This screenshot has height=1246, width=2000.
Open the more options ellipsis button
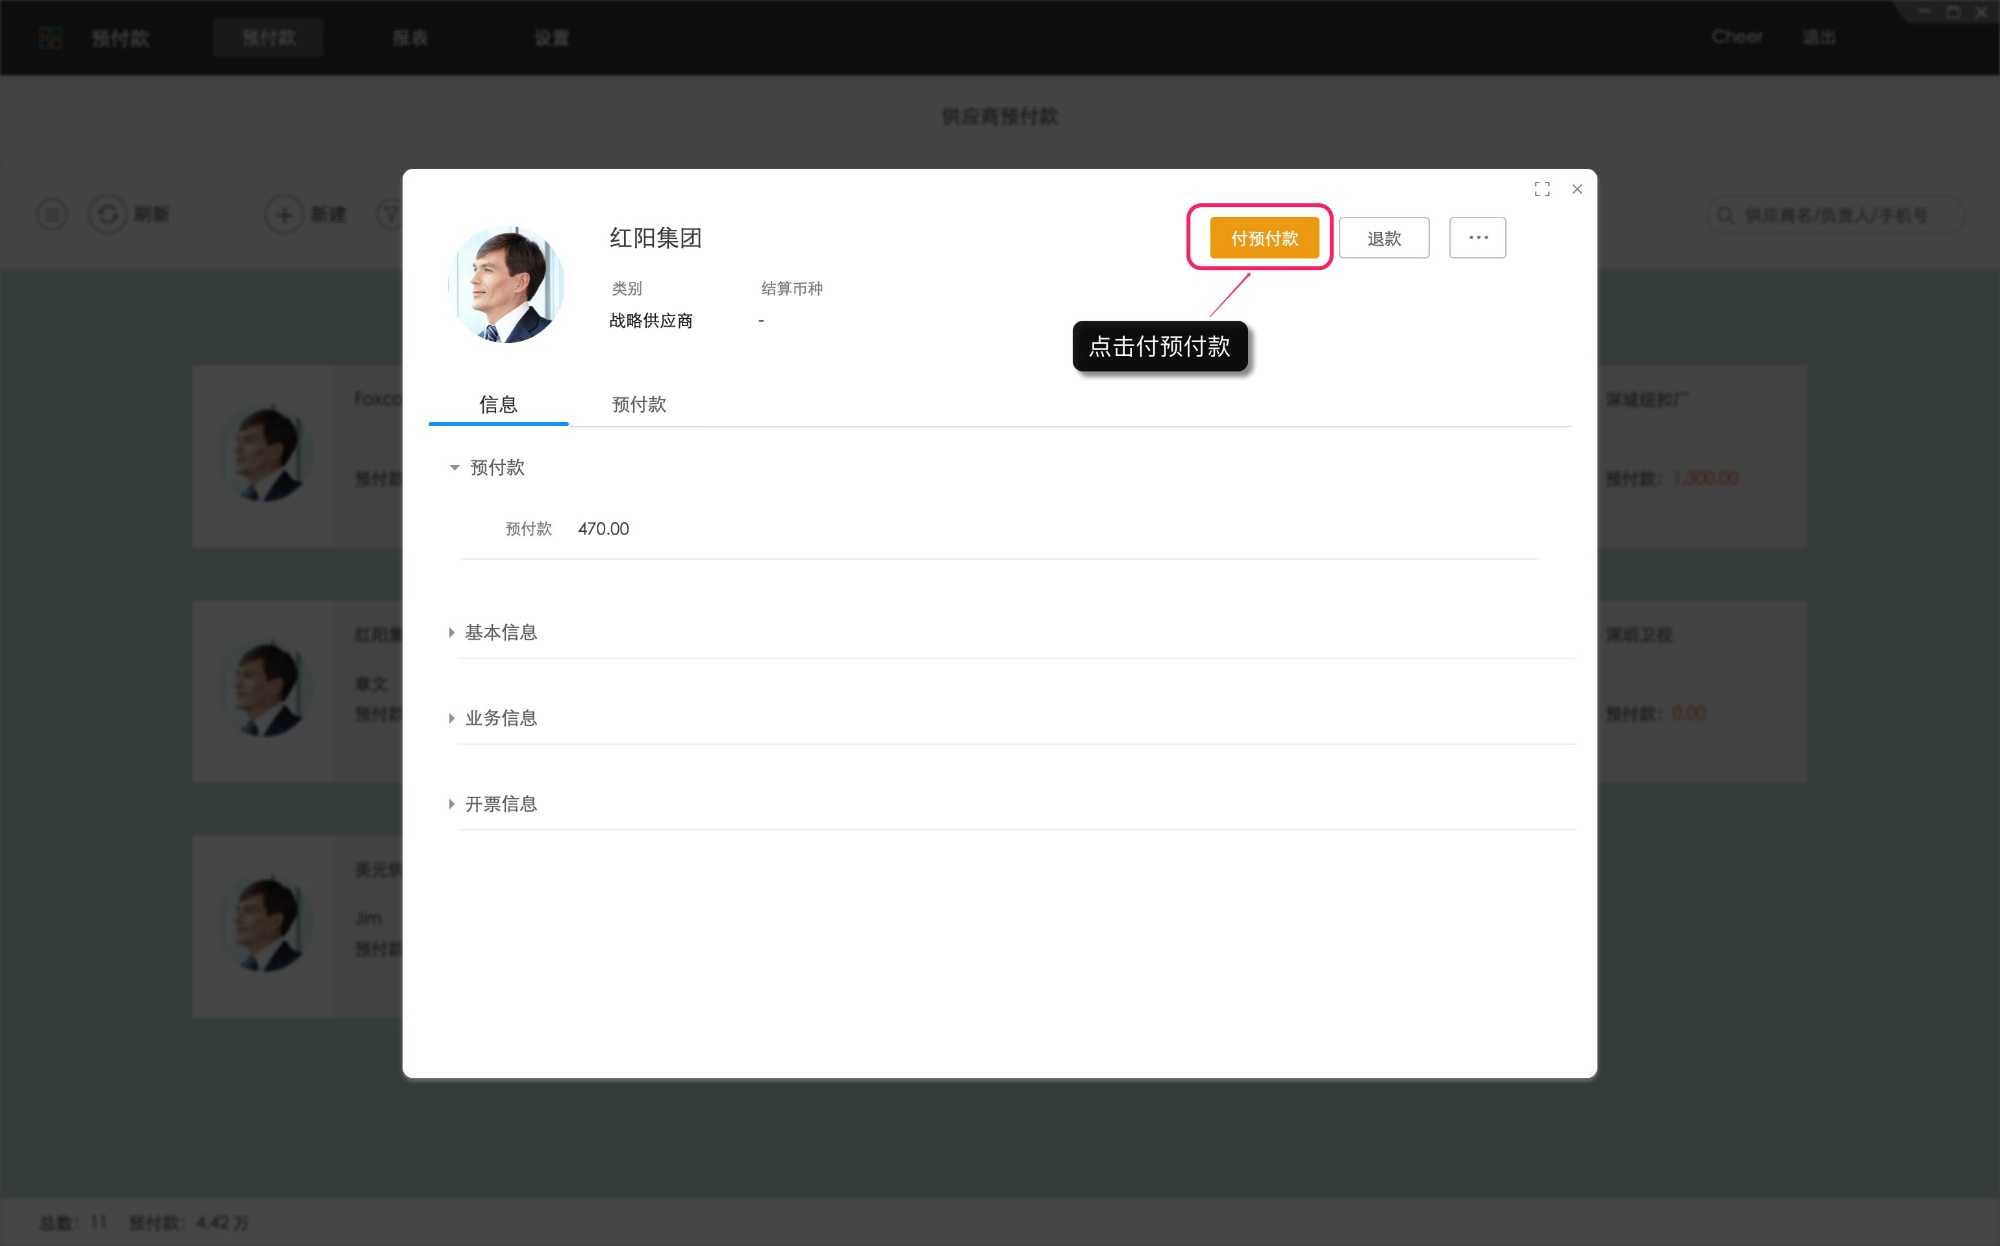[x=1478, y=237]
